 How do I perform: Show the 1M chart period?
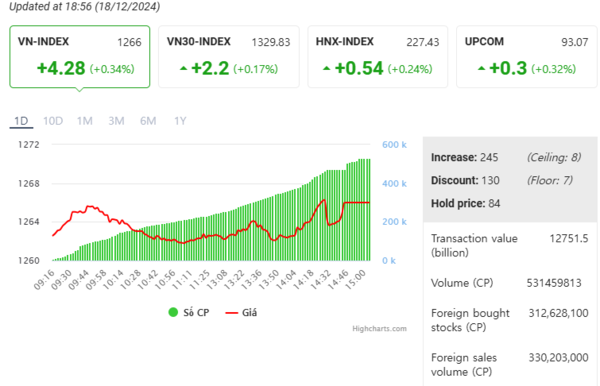85,121
